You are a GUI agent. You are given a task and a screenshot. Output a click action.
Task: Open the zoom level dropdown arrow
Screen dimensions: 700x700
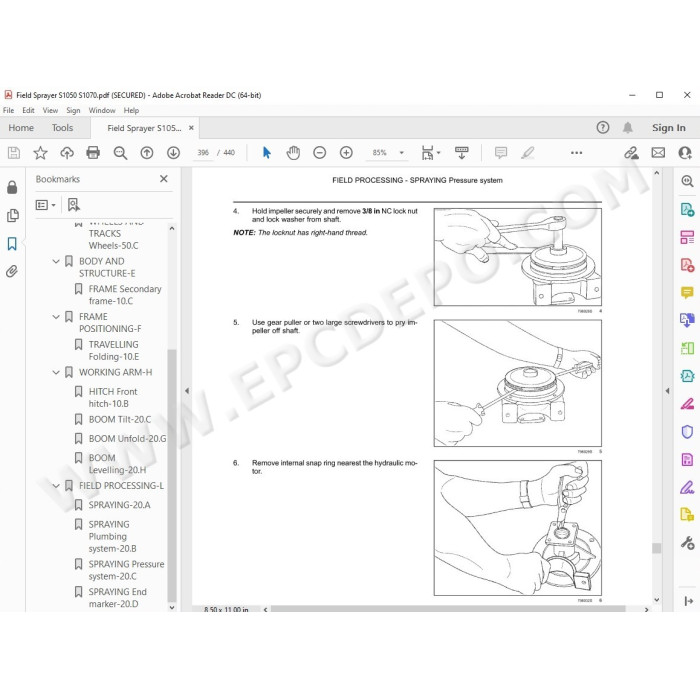point(401,153)
